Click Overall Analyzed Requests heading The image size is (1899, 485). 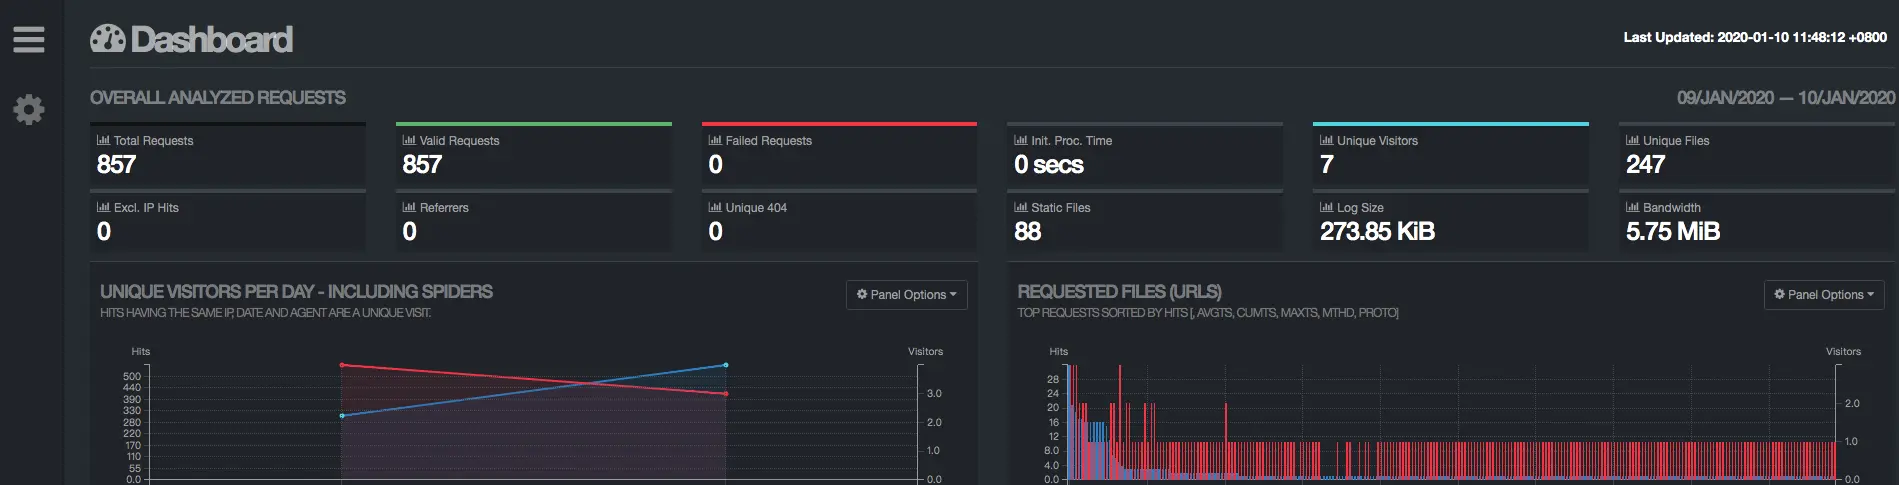pos(218,97)
